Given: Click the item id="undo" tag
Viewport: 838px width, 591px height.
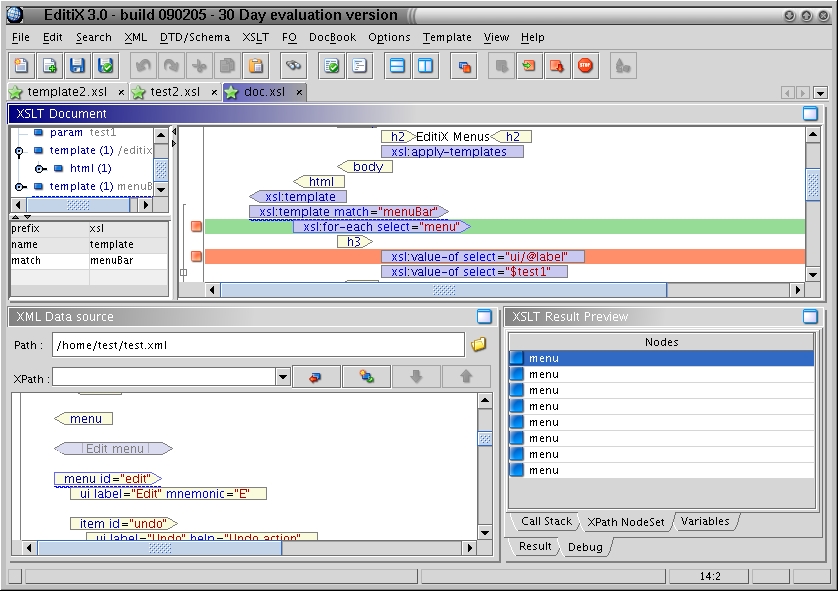Looking at the screenshot, I should tap(123, 524).
